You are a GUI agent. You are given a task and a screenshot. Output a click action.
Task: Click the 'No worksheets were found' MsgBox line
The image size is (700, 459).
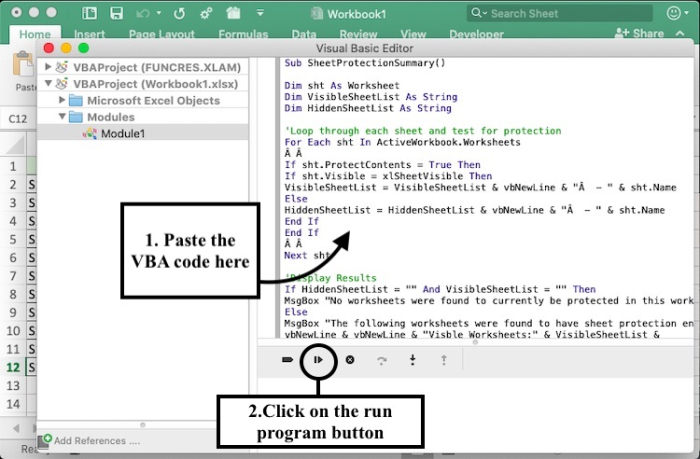[x=489, y=300]
